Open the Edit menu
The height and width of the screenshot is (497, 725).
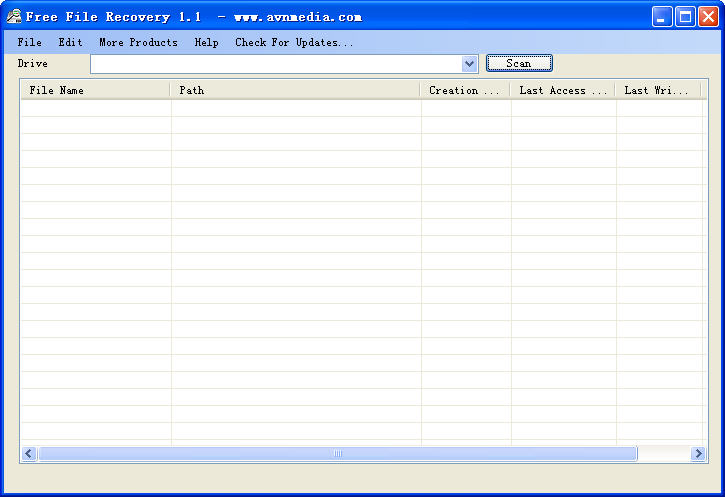click(x=70, y=42)
